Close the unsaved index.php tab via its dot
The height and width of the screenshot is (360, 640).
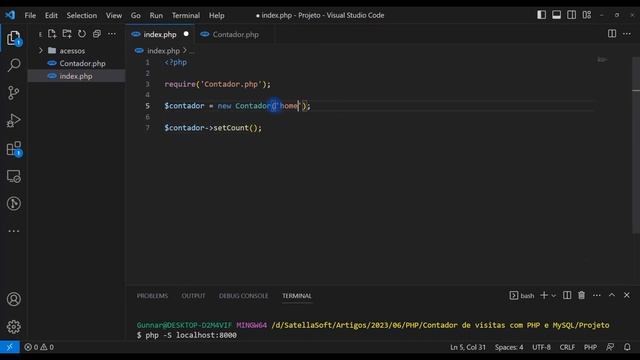pos(186,34)
